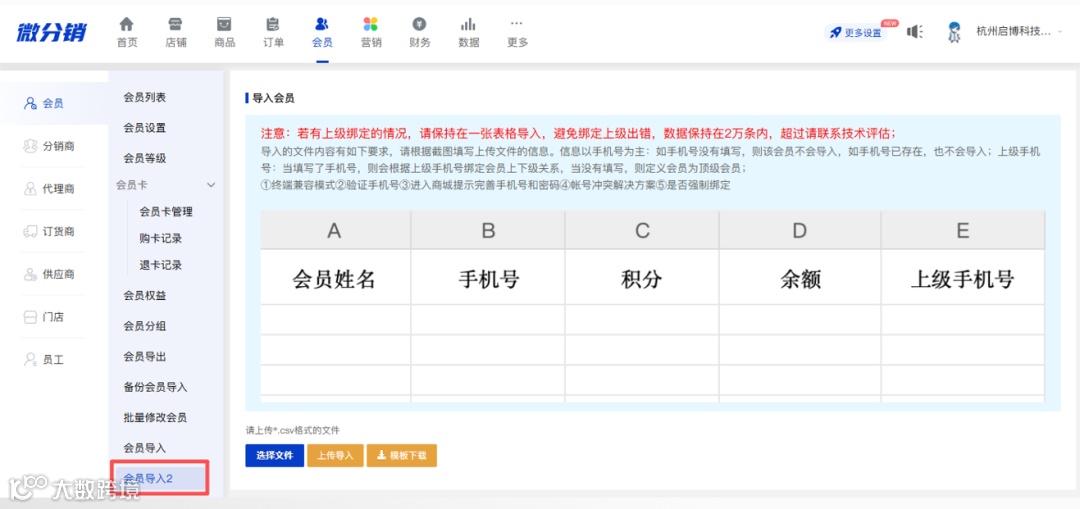Click the 更多设置 button
The image size is (1080, 509).
coord(855,32)
